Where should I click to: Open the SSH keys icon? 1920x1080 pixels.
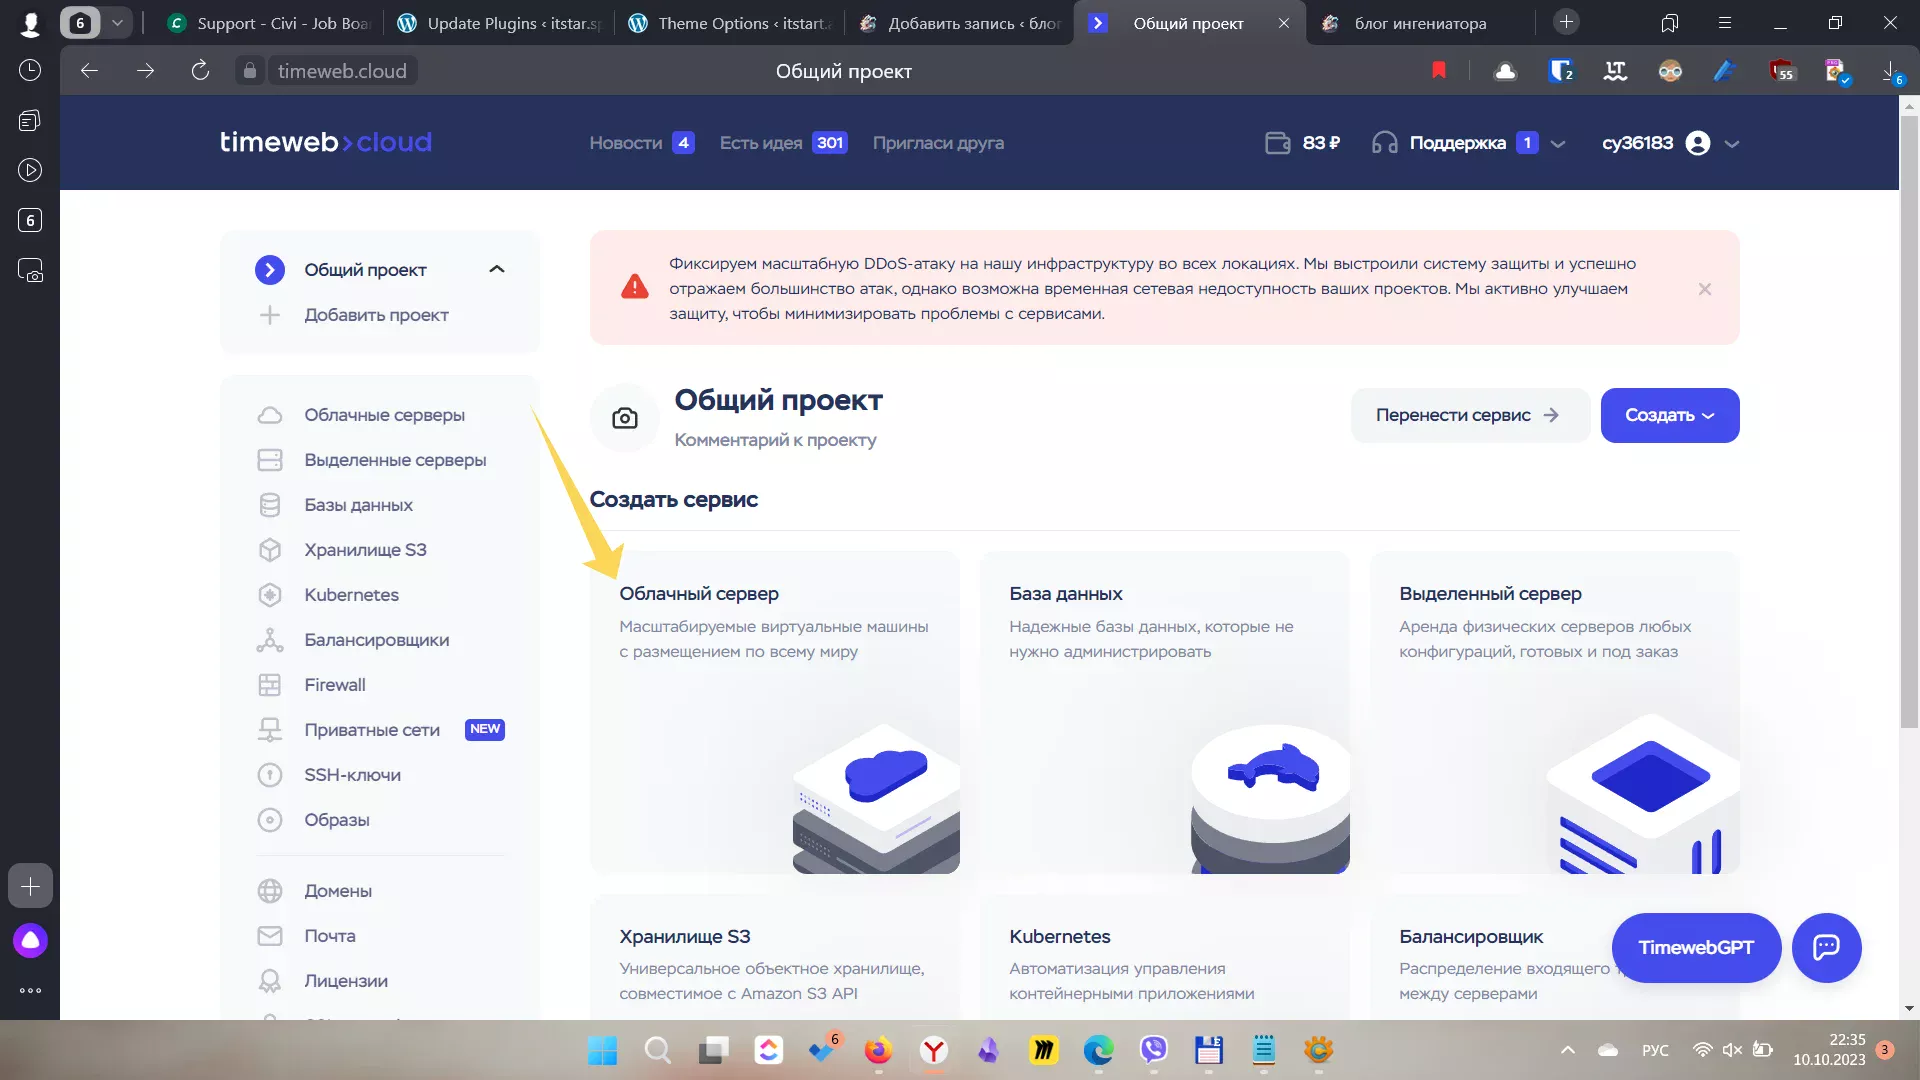click(270, 775)
